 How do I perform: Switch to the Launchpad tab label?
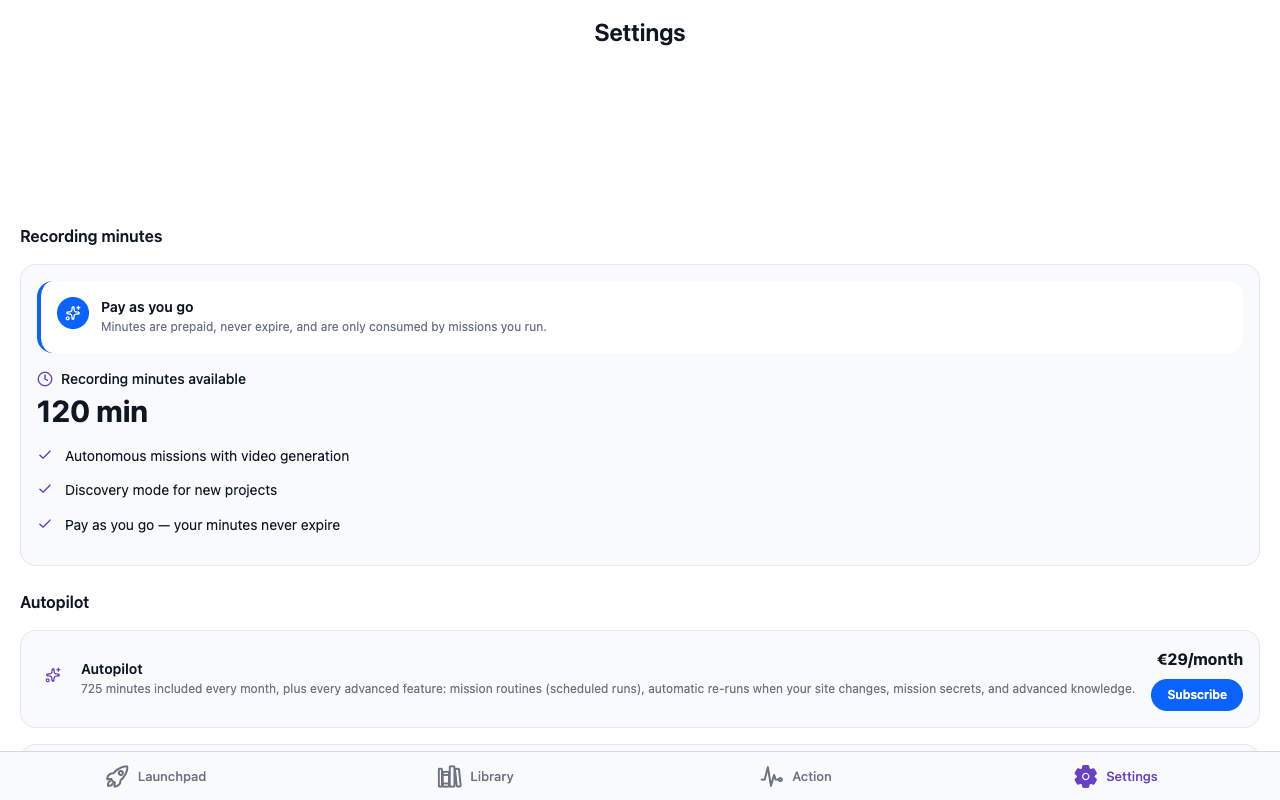172,776
